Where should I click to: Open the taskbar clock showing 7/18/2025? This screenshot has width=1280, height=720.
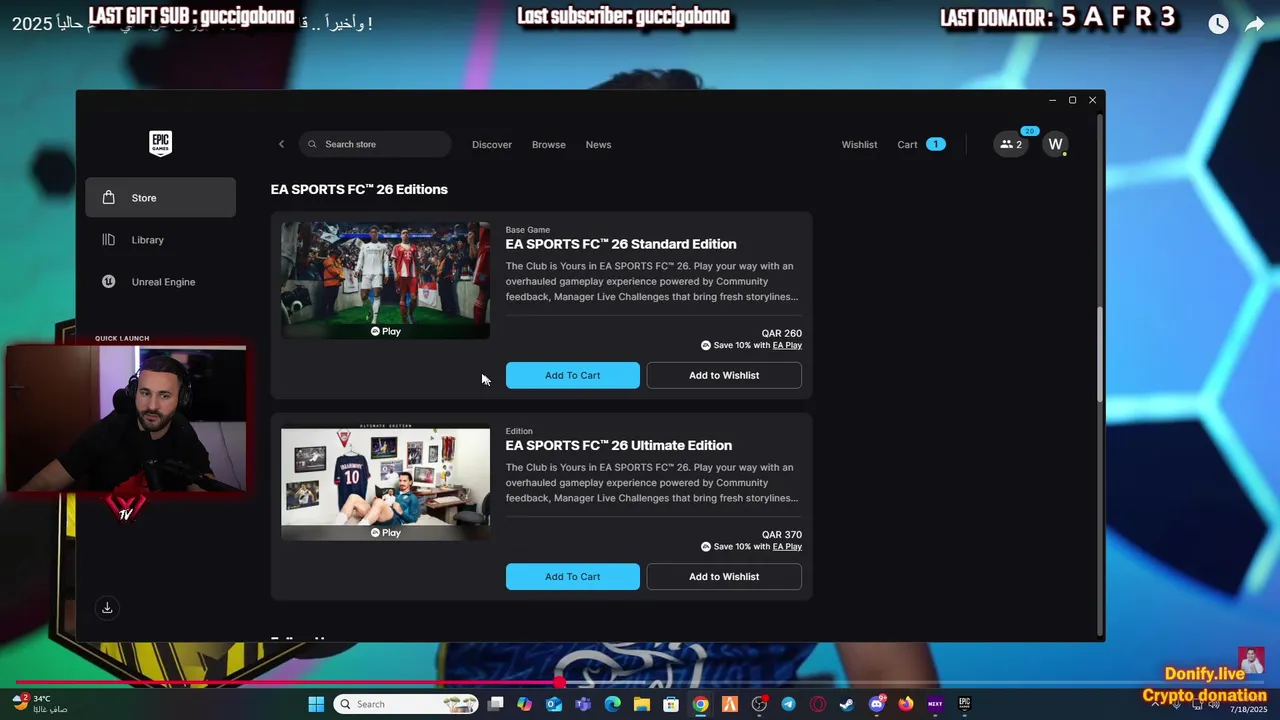[x=1248, y=709]
